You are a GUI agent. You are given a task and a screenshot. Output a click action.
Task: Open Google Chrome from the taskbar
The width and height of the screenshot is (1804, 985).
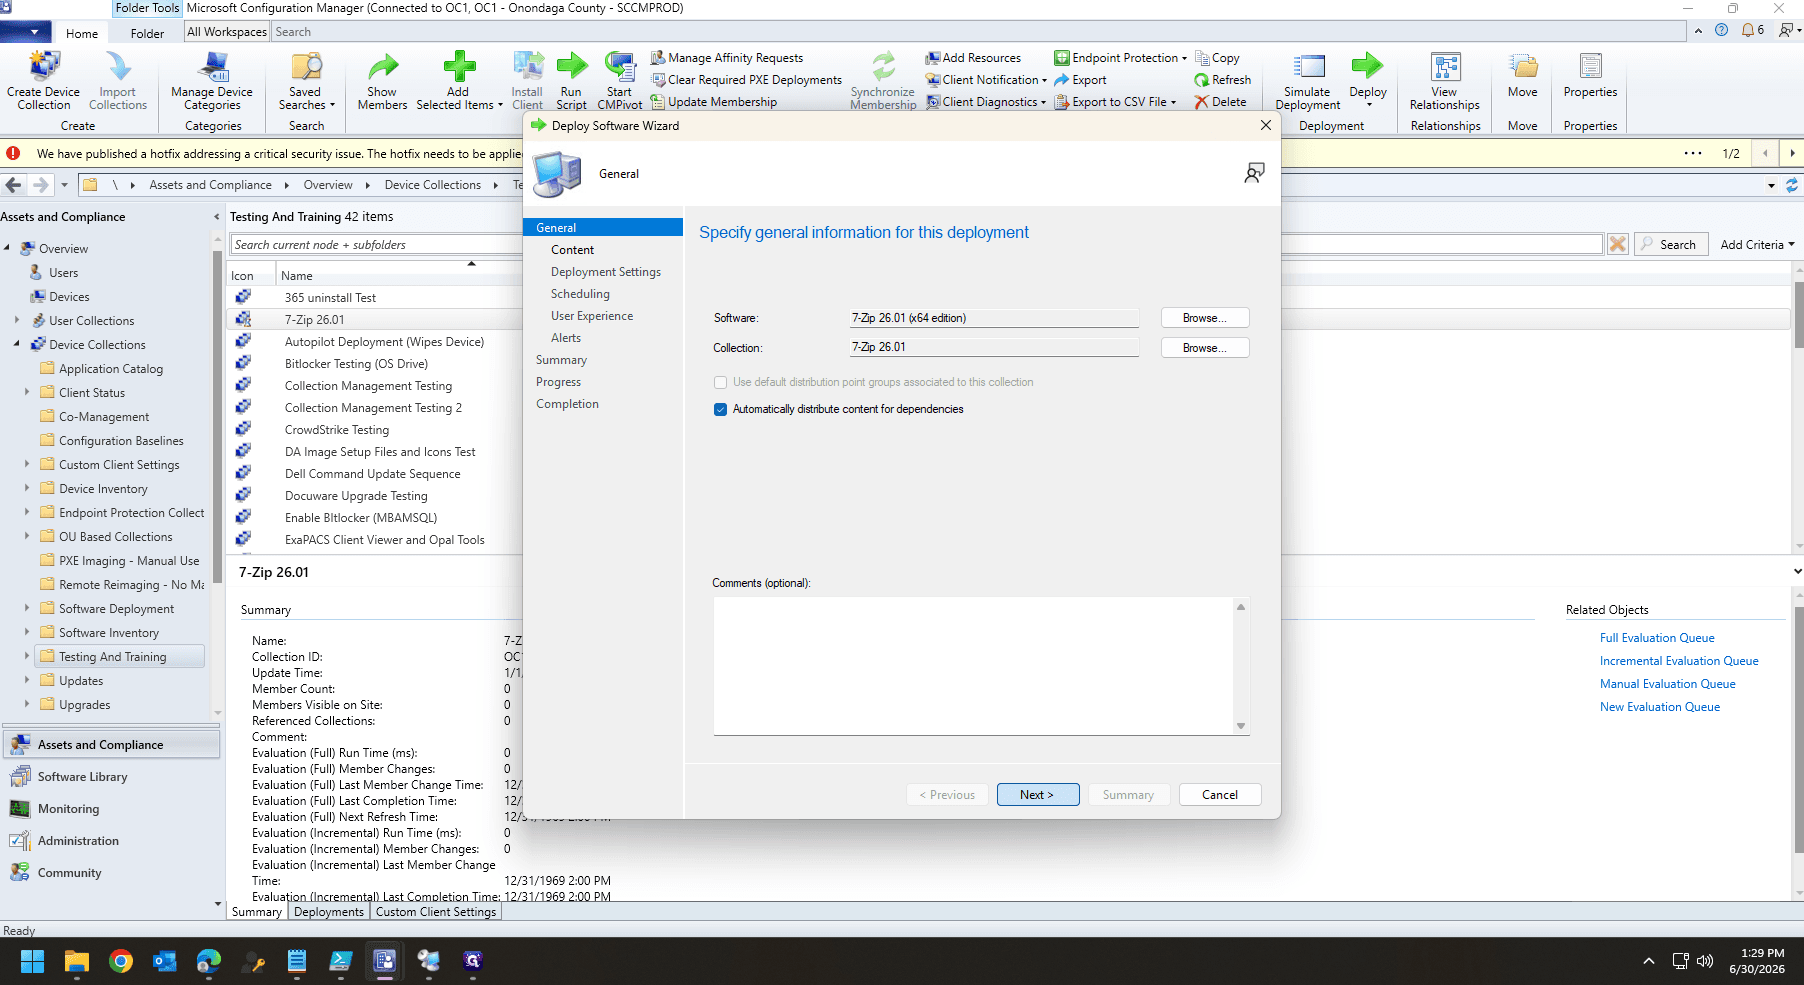121,961
